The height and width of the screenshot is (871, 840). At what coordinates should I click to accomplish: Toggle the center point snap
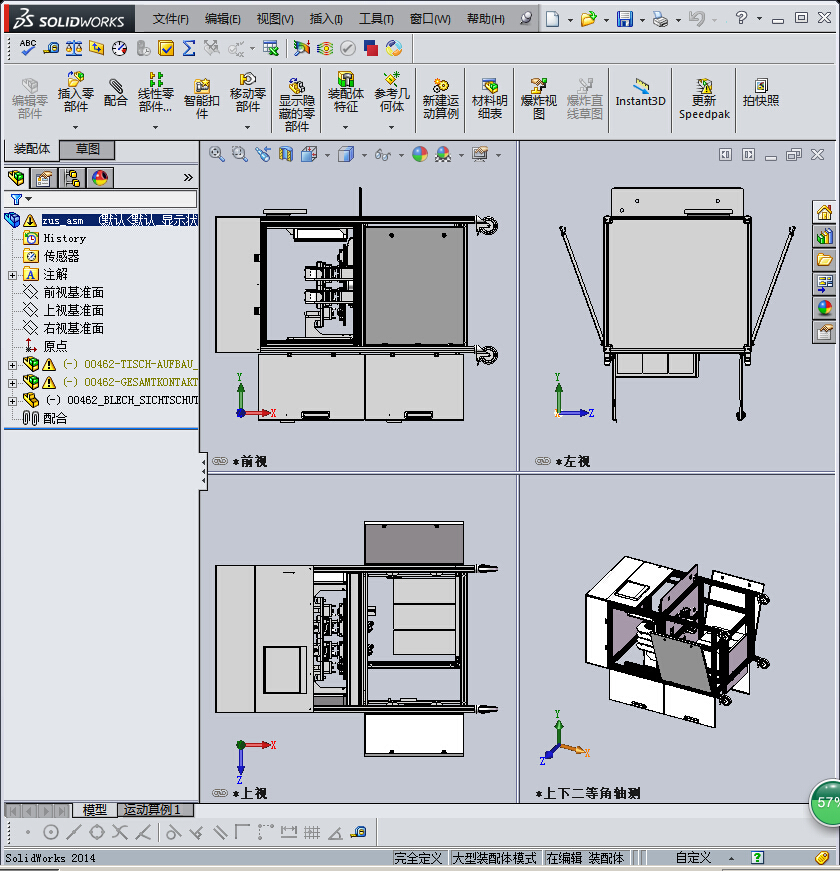(x=51, y=832)
